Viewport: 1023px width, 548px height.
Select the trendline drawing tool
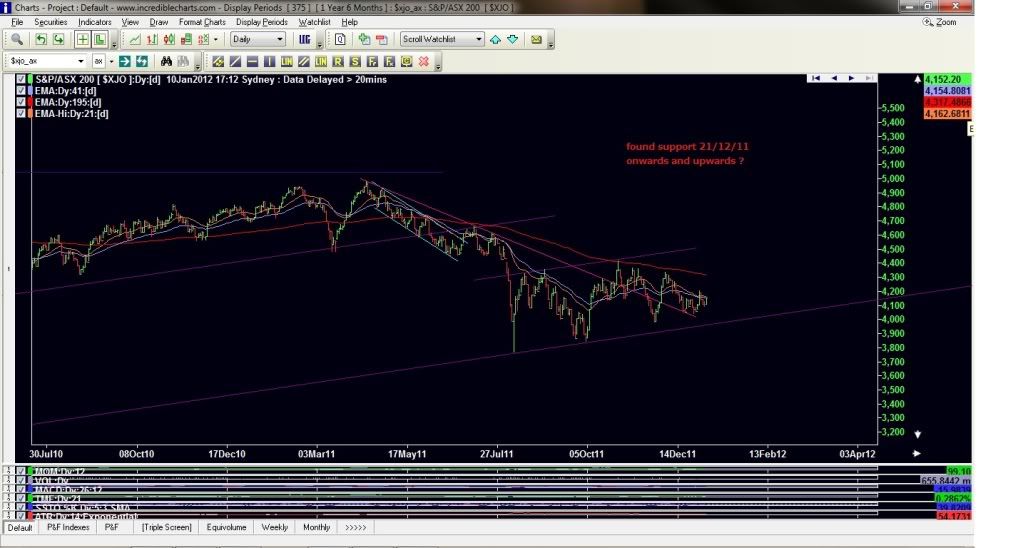tap(235, 61)
